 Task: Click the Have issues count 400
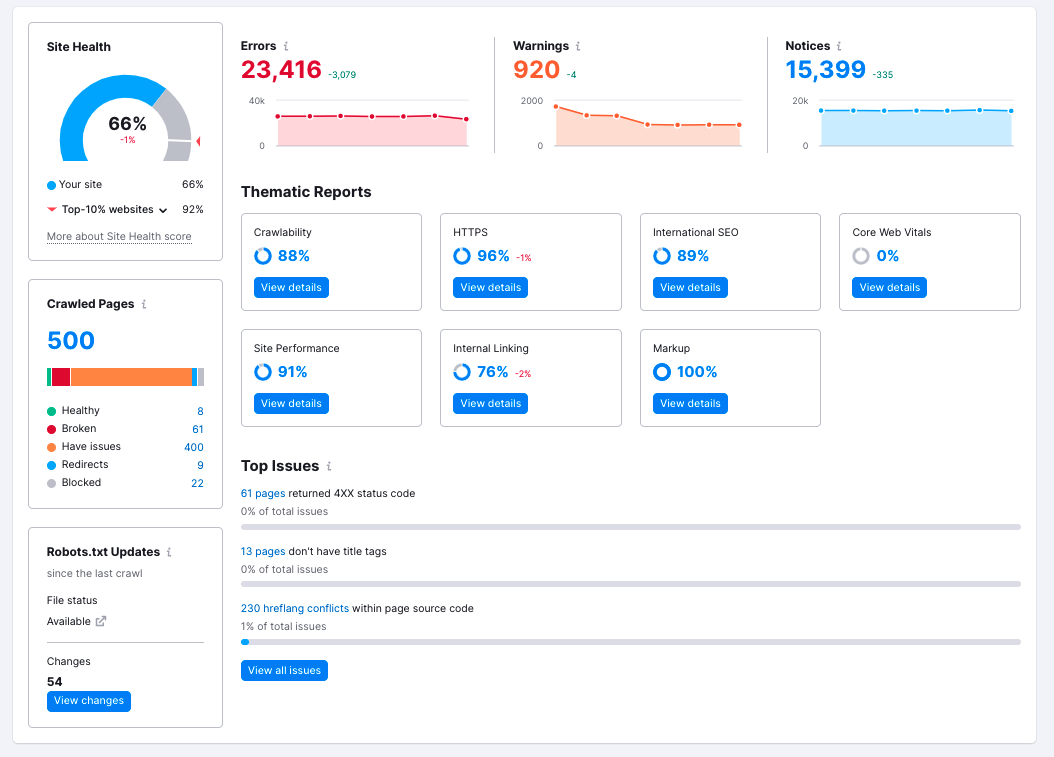coord(193,447)
